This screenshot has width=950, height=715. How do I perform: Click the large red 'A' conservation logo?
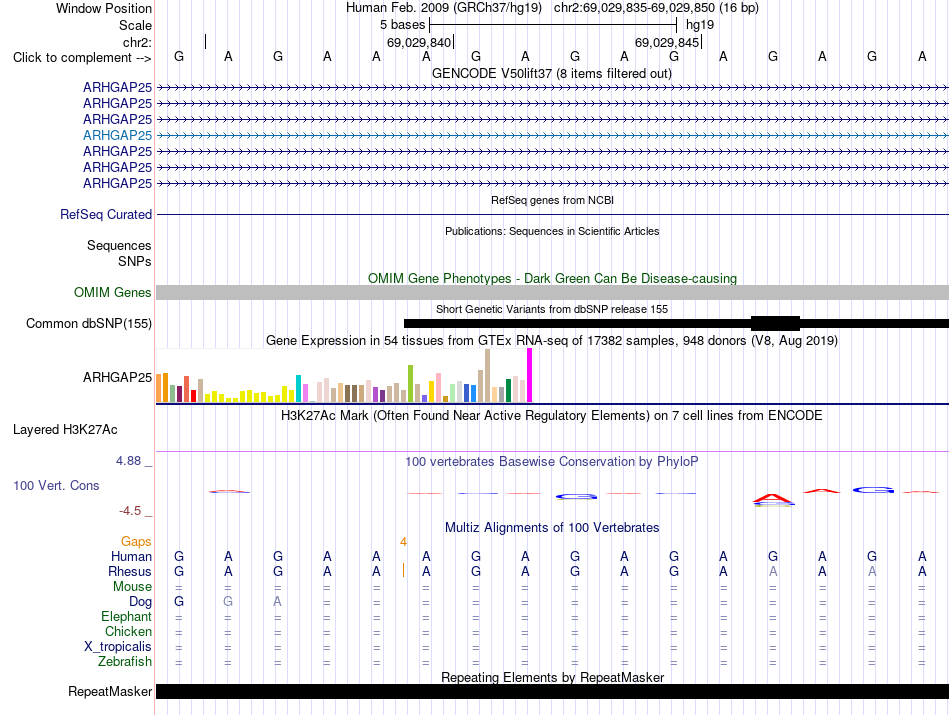pos(773,499)
